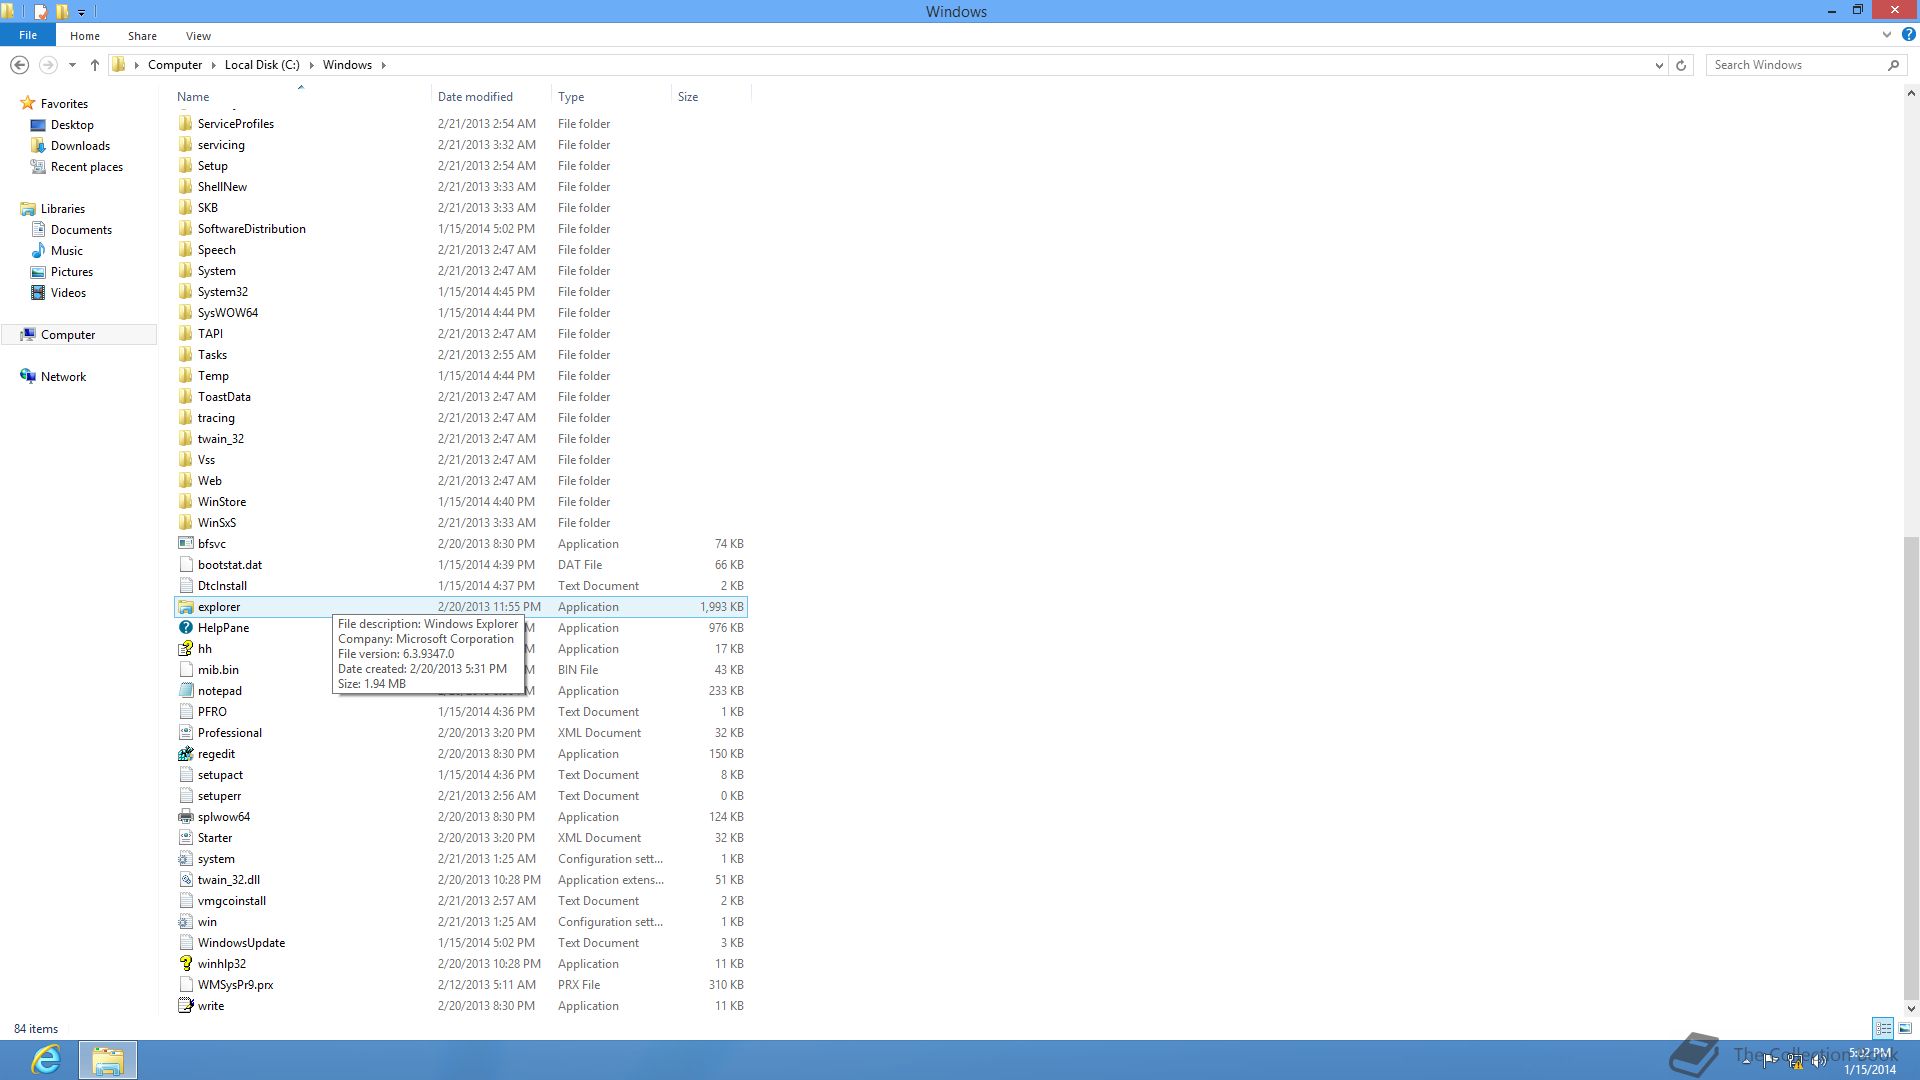This screenshot has height=1080, width=1920.
Task: Open Explorer help question mark icon
Action: pyautogui.click(x=1908, y=35)
